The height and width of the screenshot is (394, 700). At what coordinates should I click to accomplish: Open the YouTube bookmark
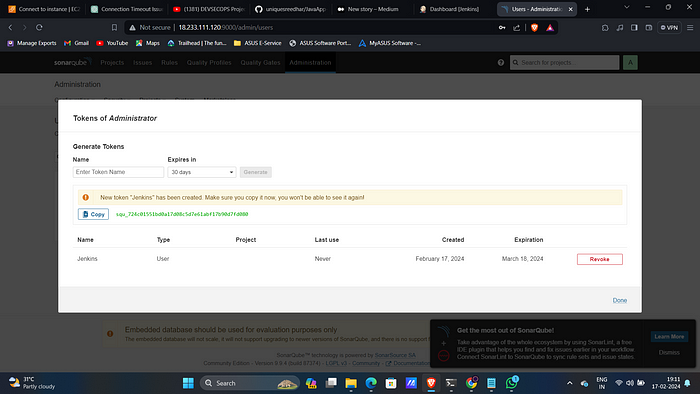[x=112, y=43]
